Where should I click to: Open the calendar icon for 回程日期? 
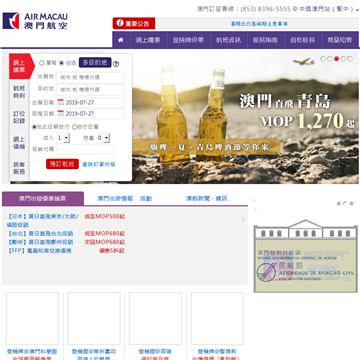coord(61,113)
